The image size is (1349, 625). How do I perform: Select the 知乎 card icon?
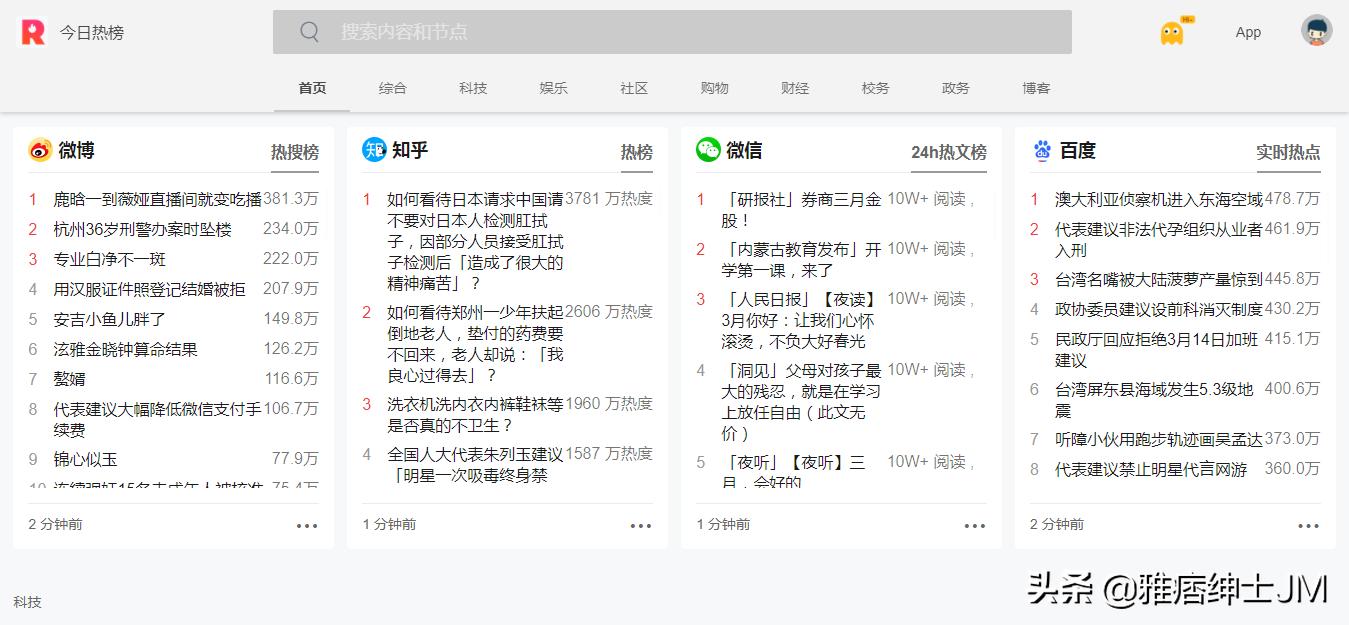coord(371,150)
